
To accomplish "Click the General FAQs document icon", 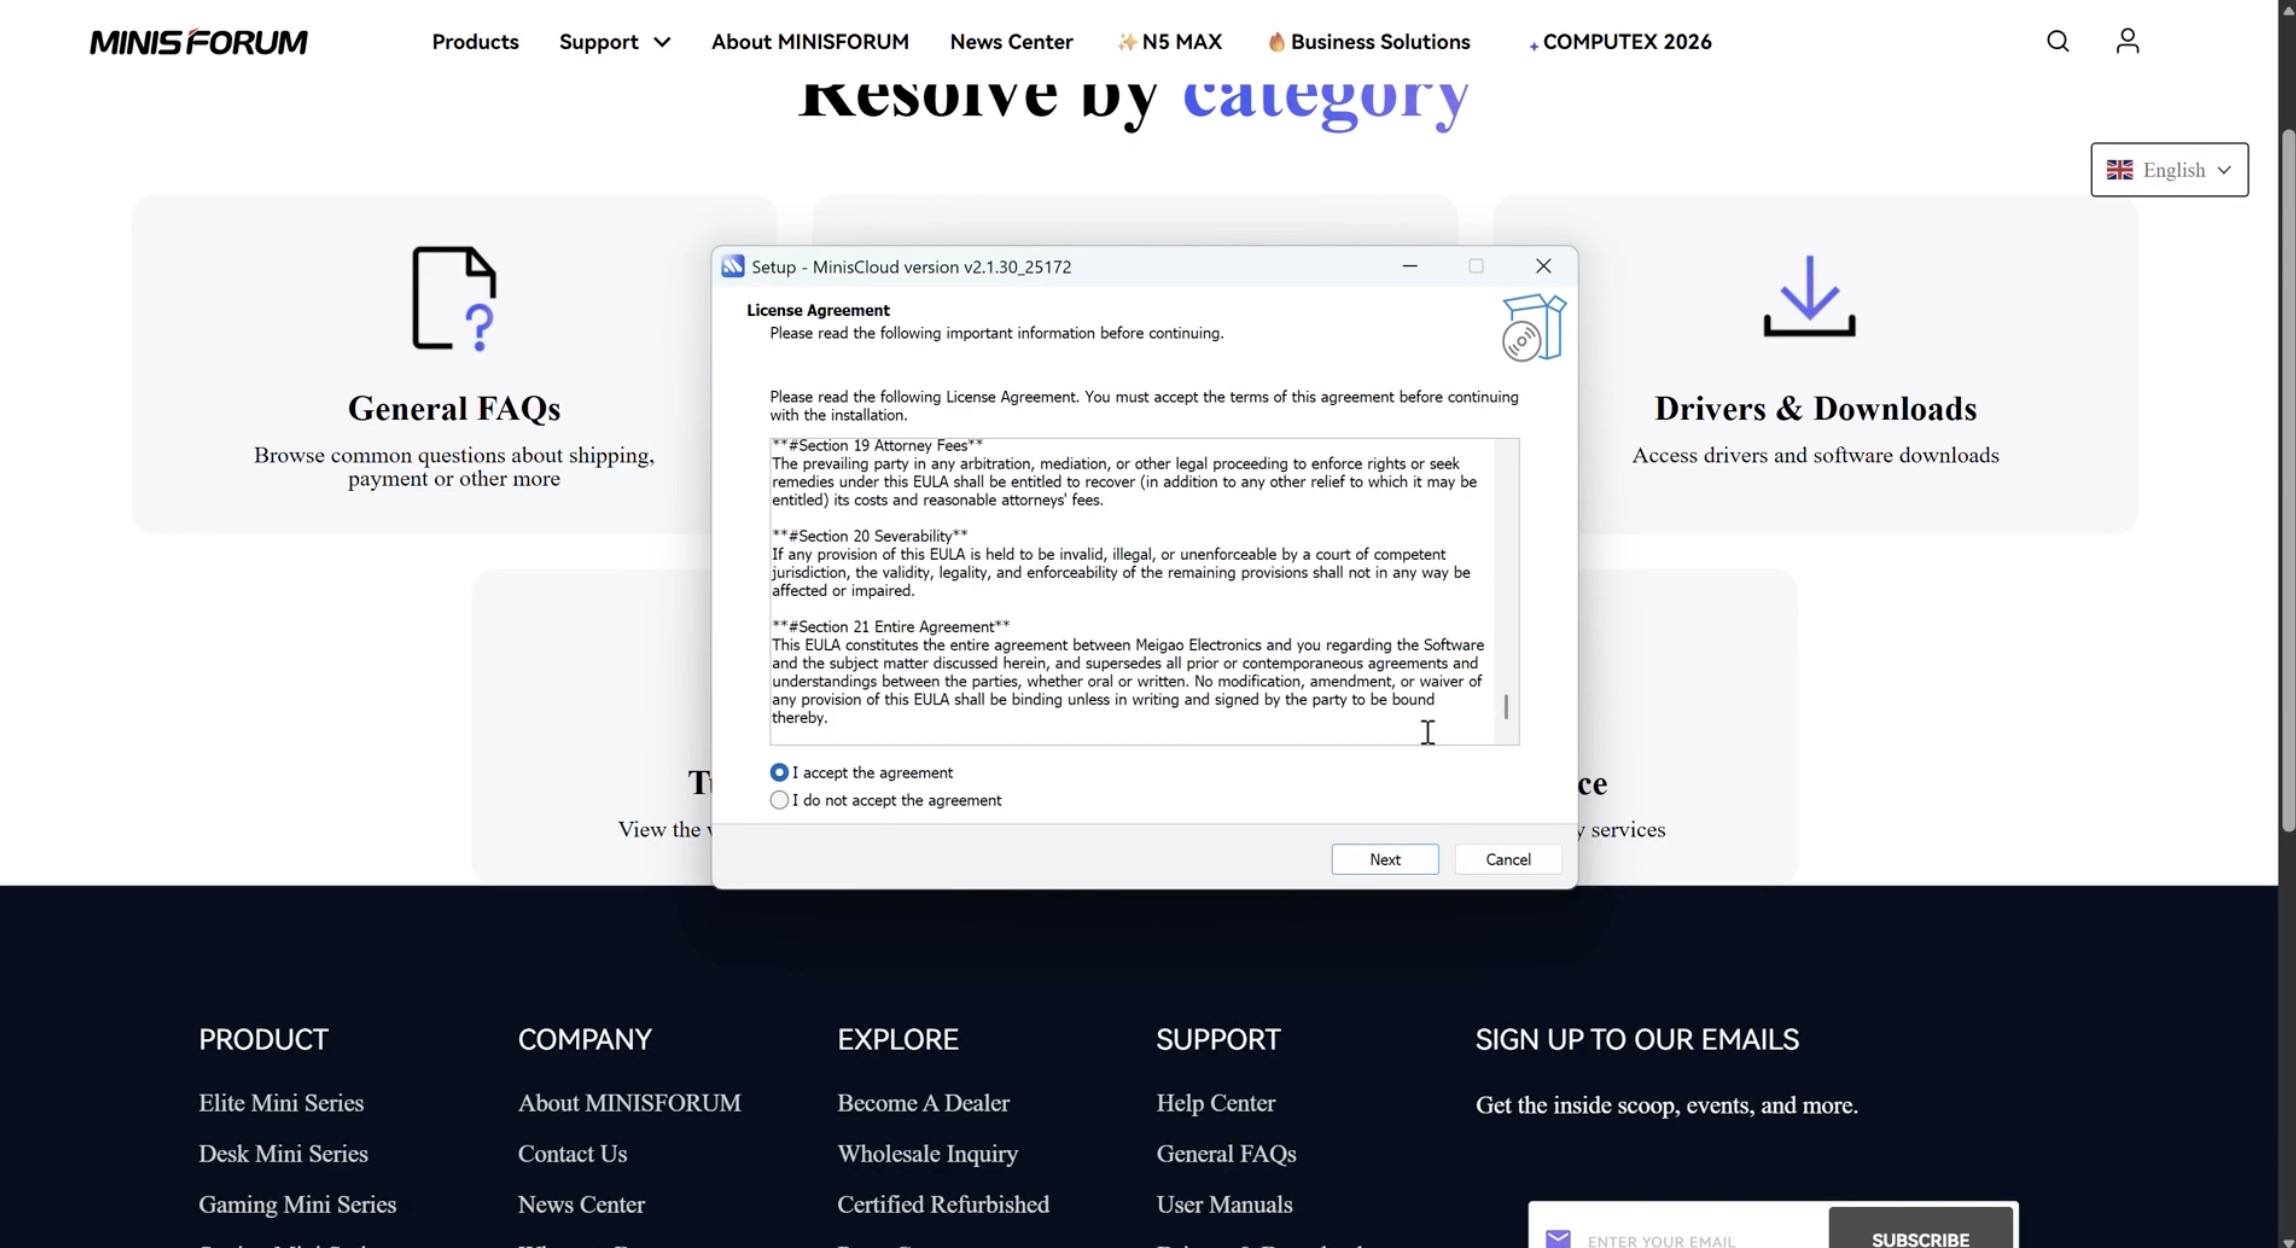I will pos(455,299).
